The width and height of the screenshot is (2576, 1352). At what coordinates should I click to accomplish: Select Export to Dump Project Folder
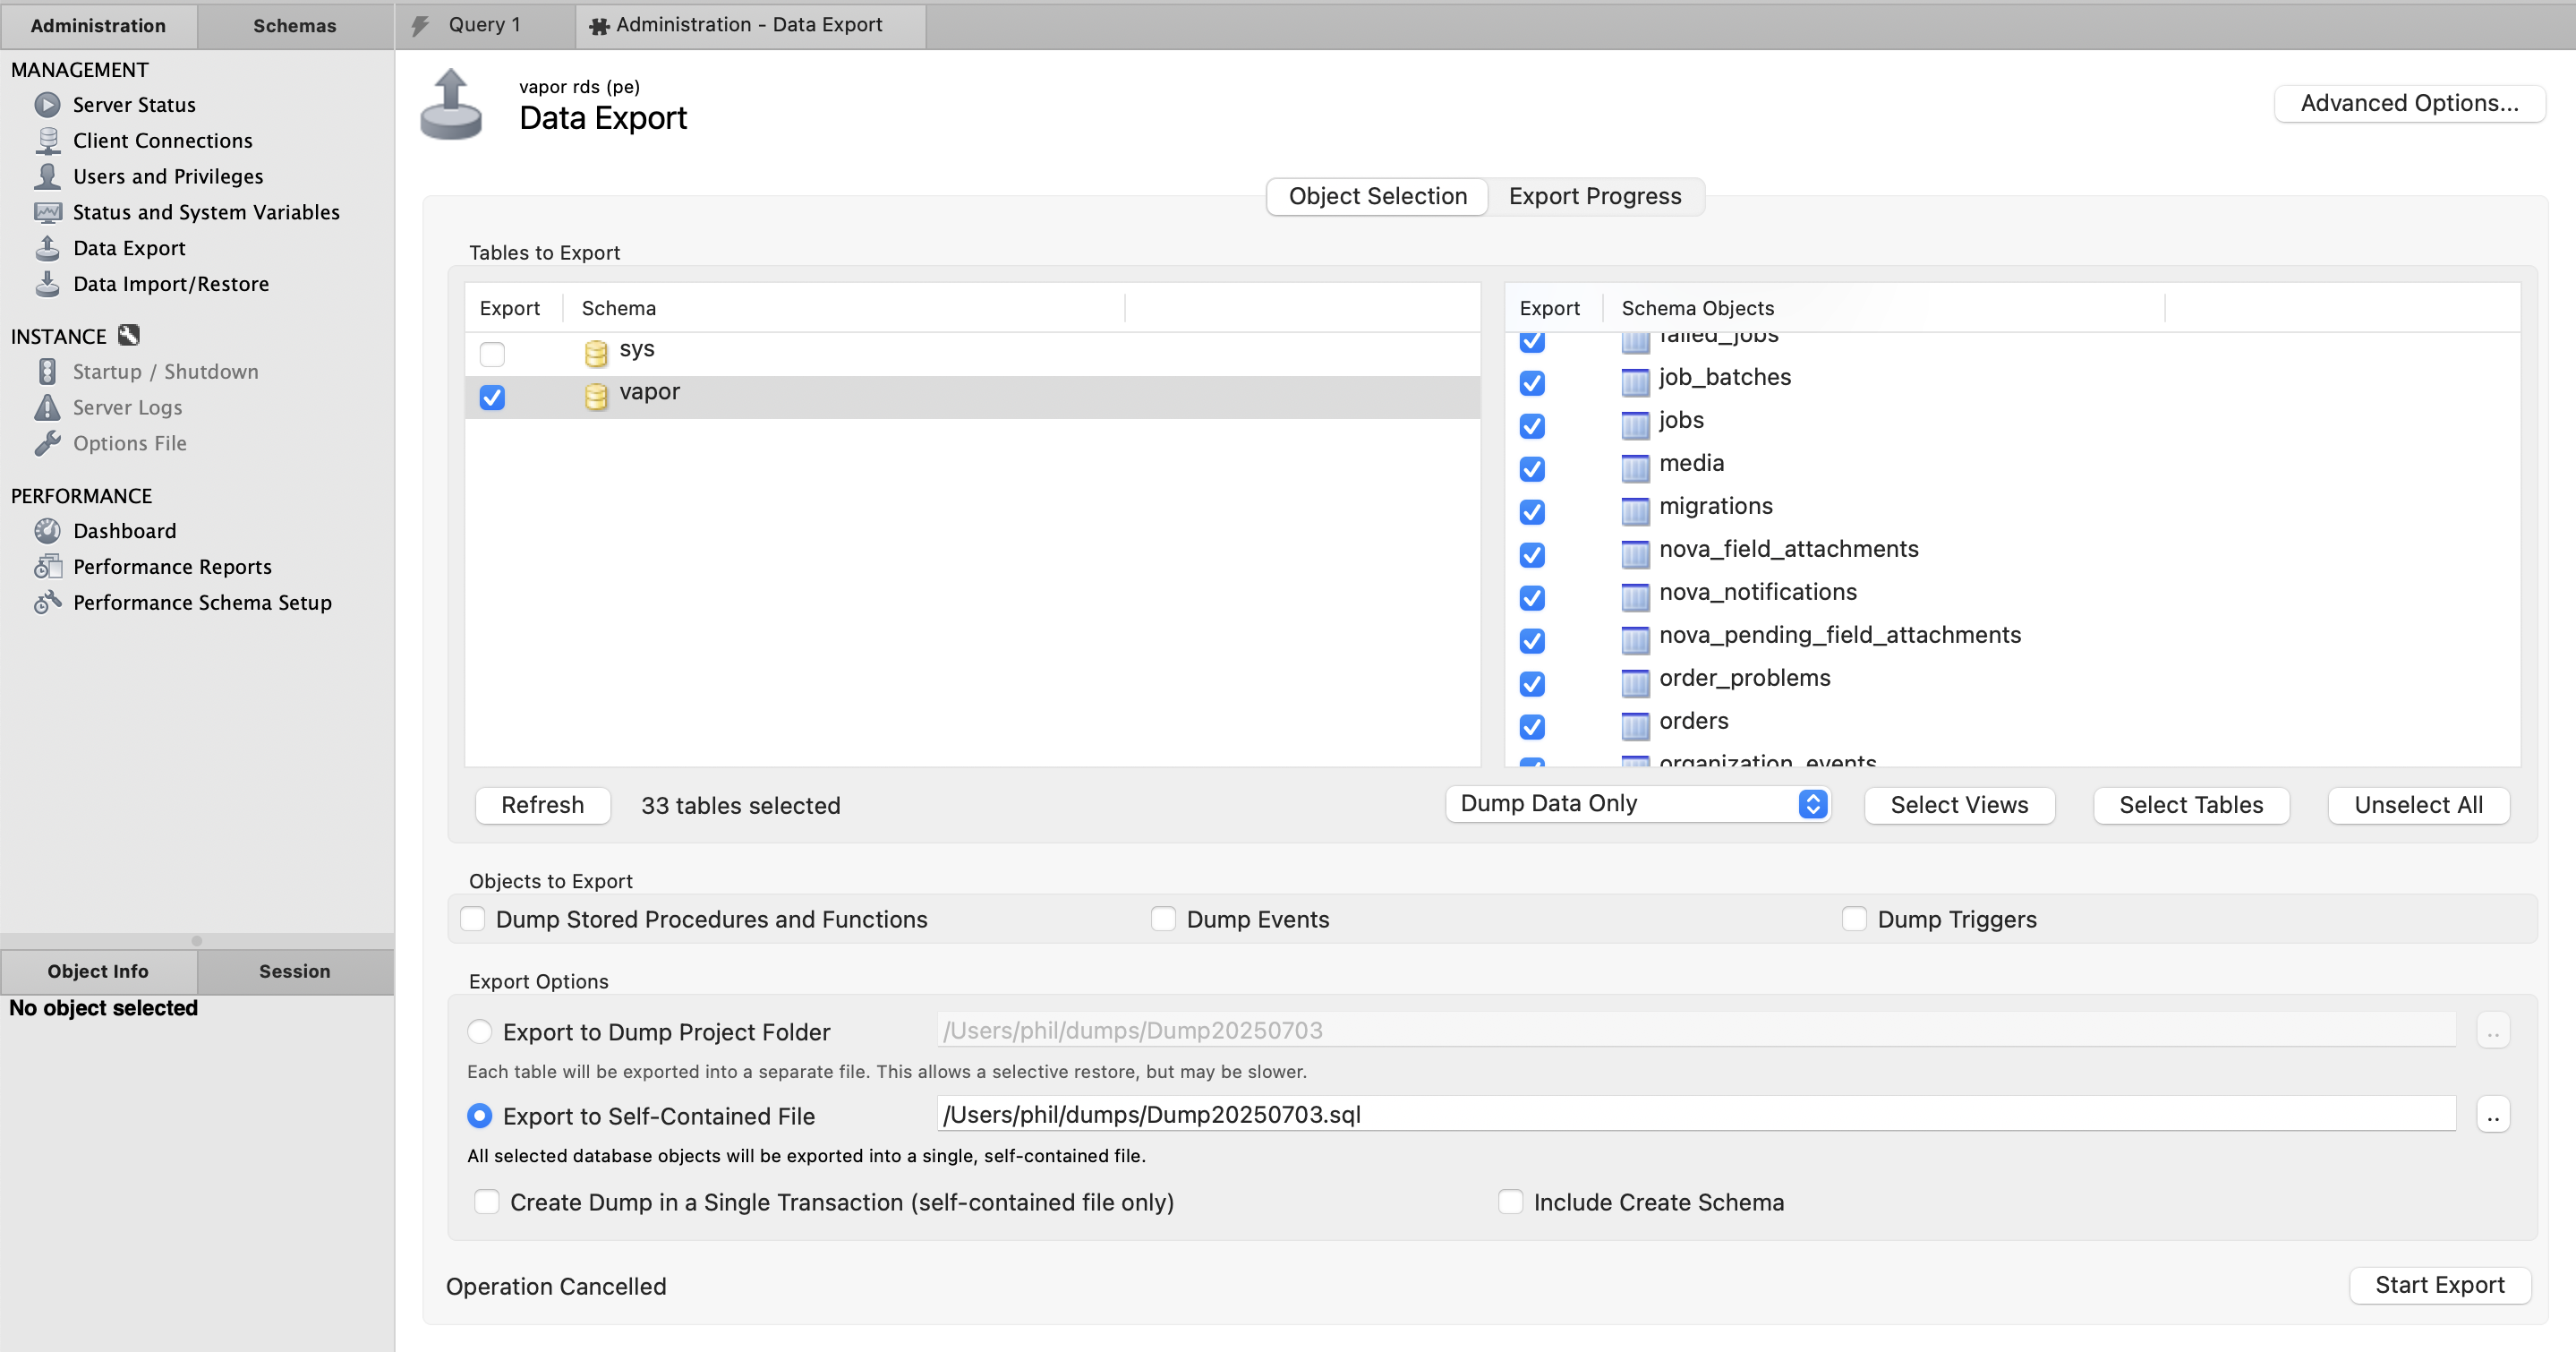click(480, 1031)
